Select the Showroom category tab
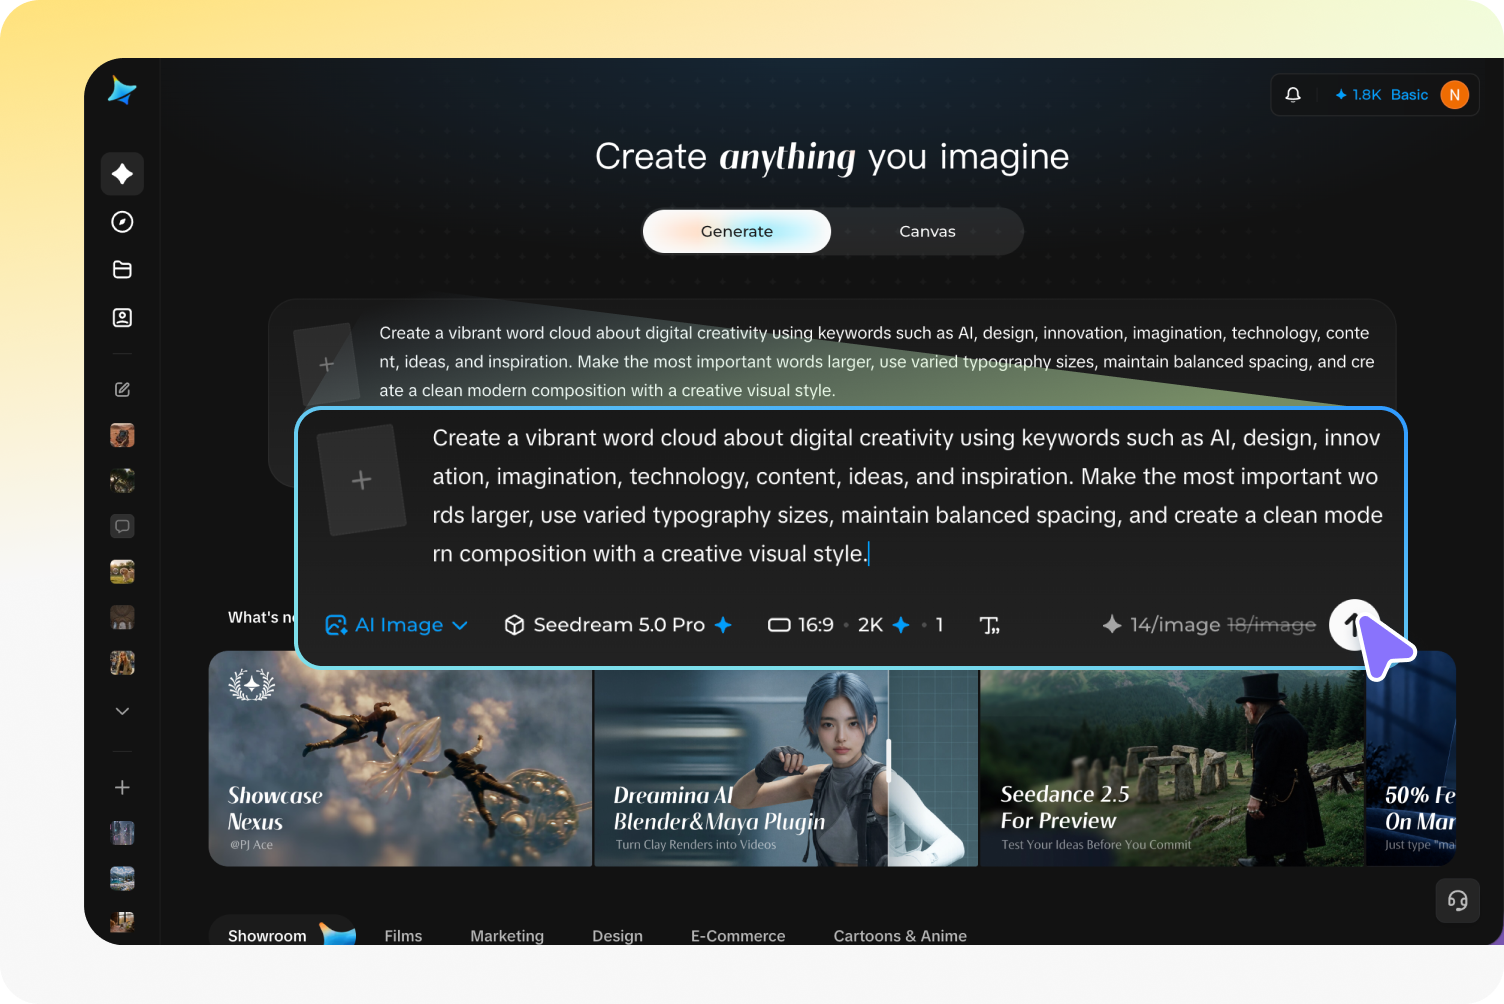The width and height of the screenshot is (1504, 1004). (x=281, y=934)
